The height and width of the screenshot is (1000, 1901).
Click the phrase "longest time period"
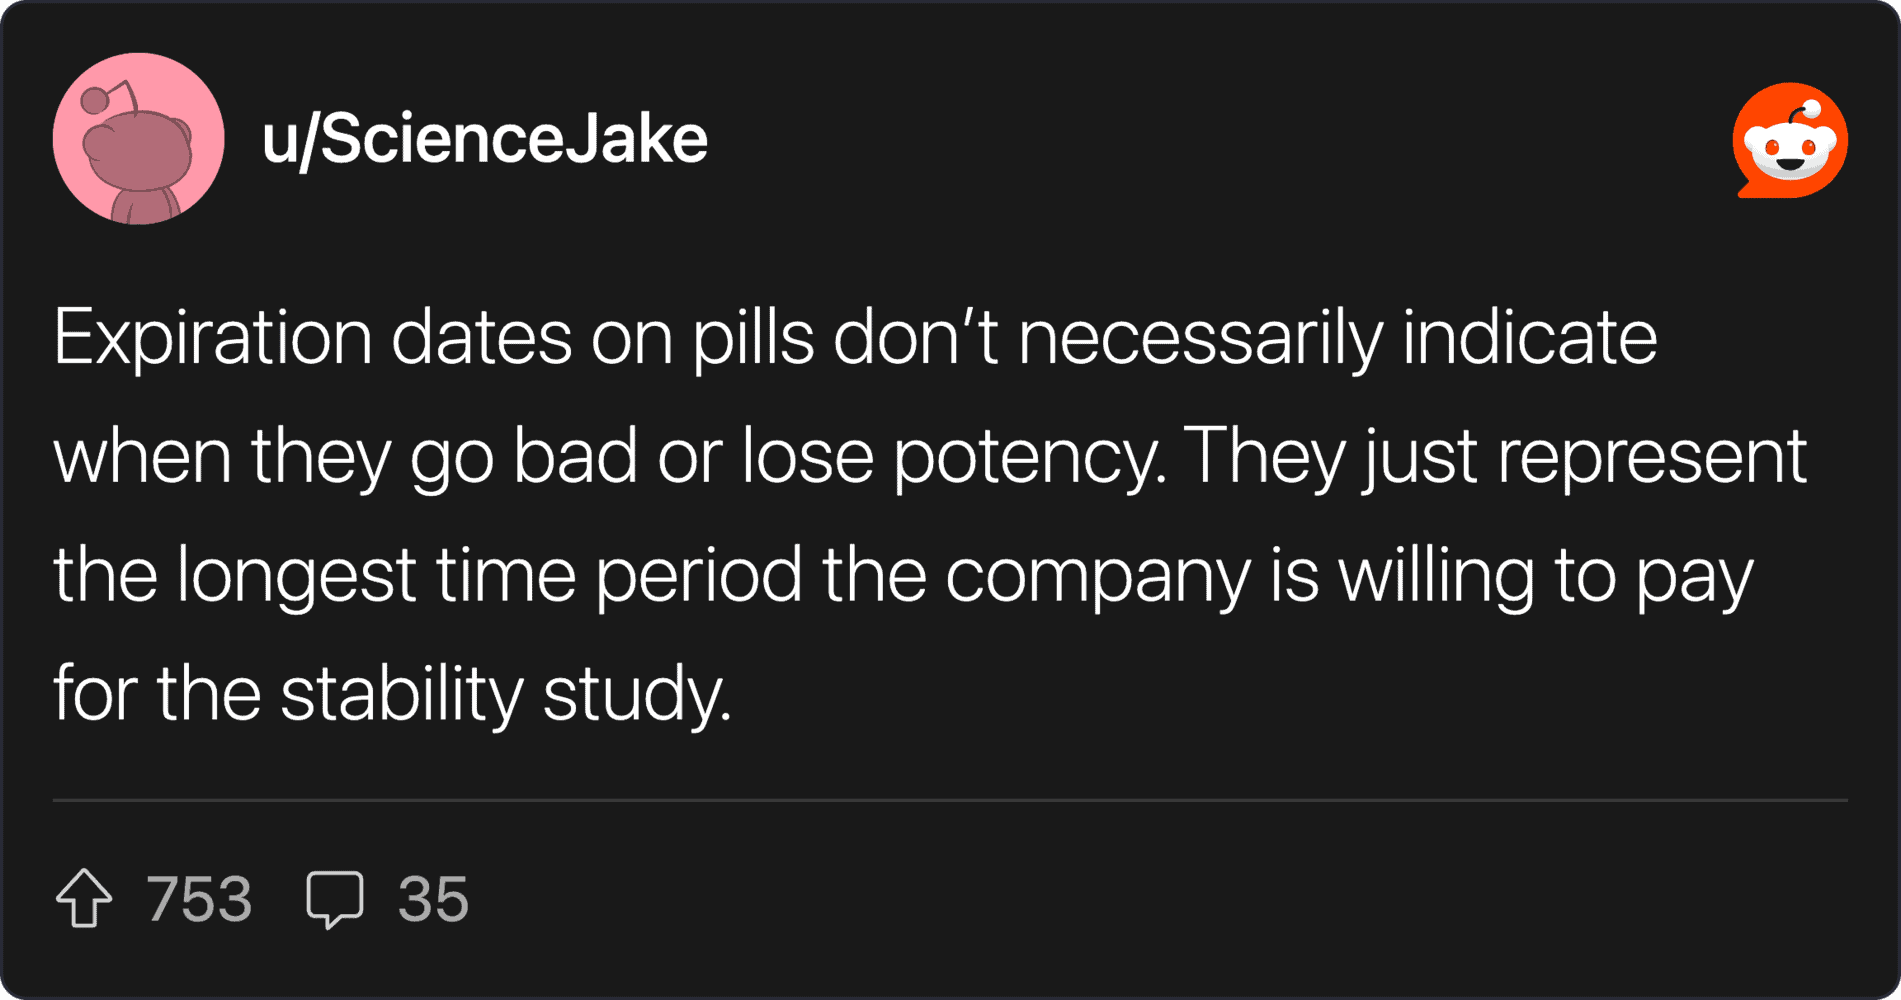pyautogui.click(x=489, y=575)
